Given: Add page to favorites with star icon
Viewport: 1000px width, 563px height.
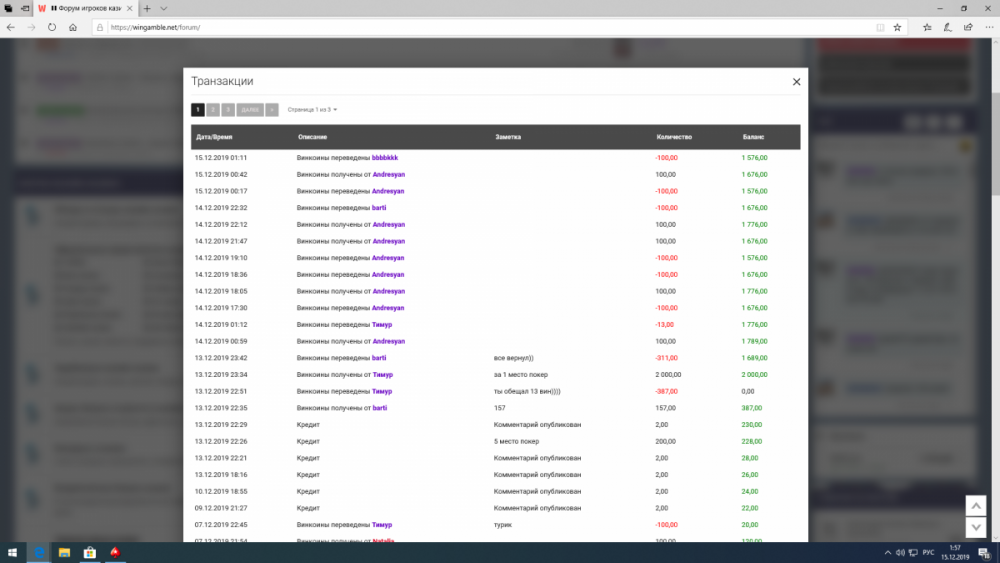Looking at the screenshot, I should (x=897, y=27).
